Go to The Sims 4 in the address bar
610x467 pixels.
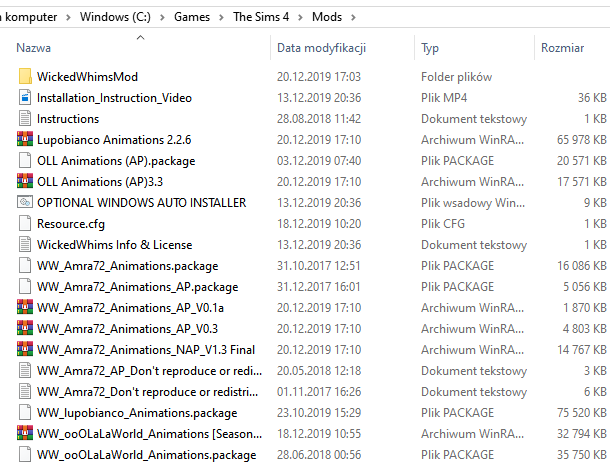(x=261, y=17)
